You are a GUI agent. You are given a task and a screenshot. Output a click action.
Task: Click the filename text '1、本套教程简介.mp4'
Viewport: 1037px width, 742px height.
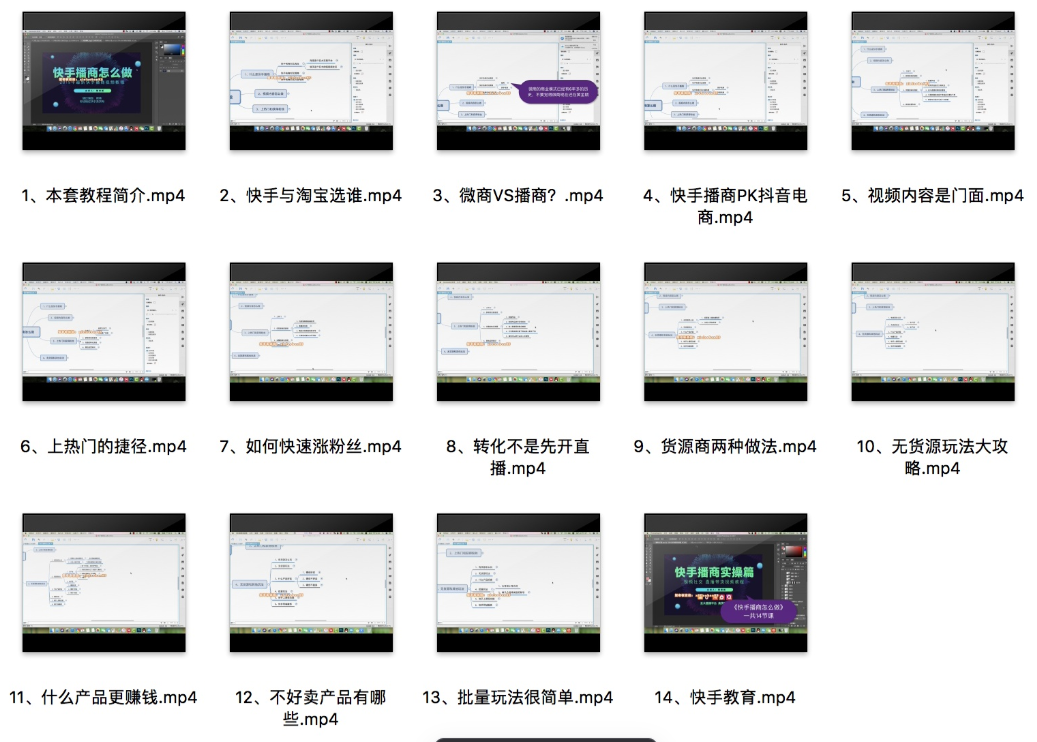click(x=103, y=196)
